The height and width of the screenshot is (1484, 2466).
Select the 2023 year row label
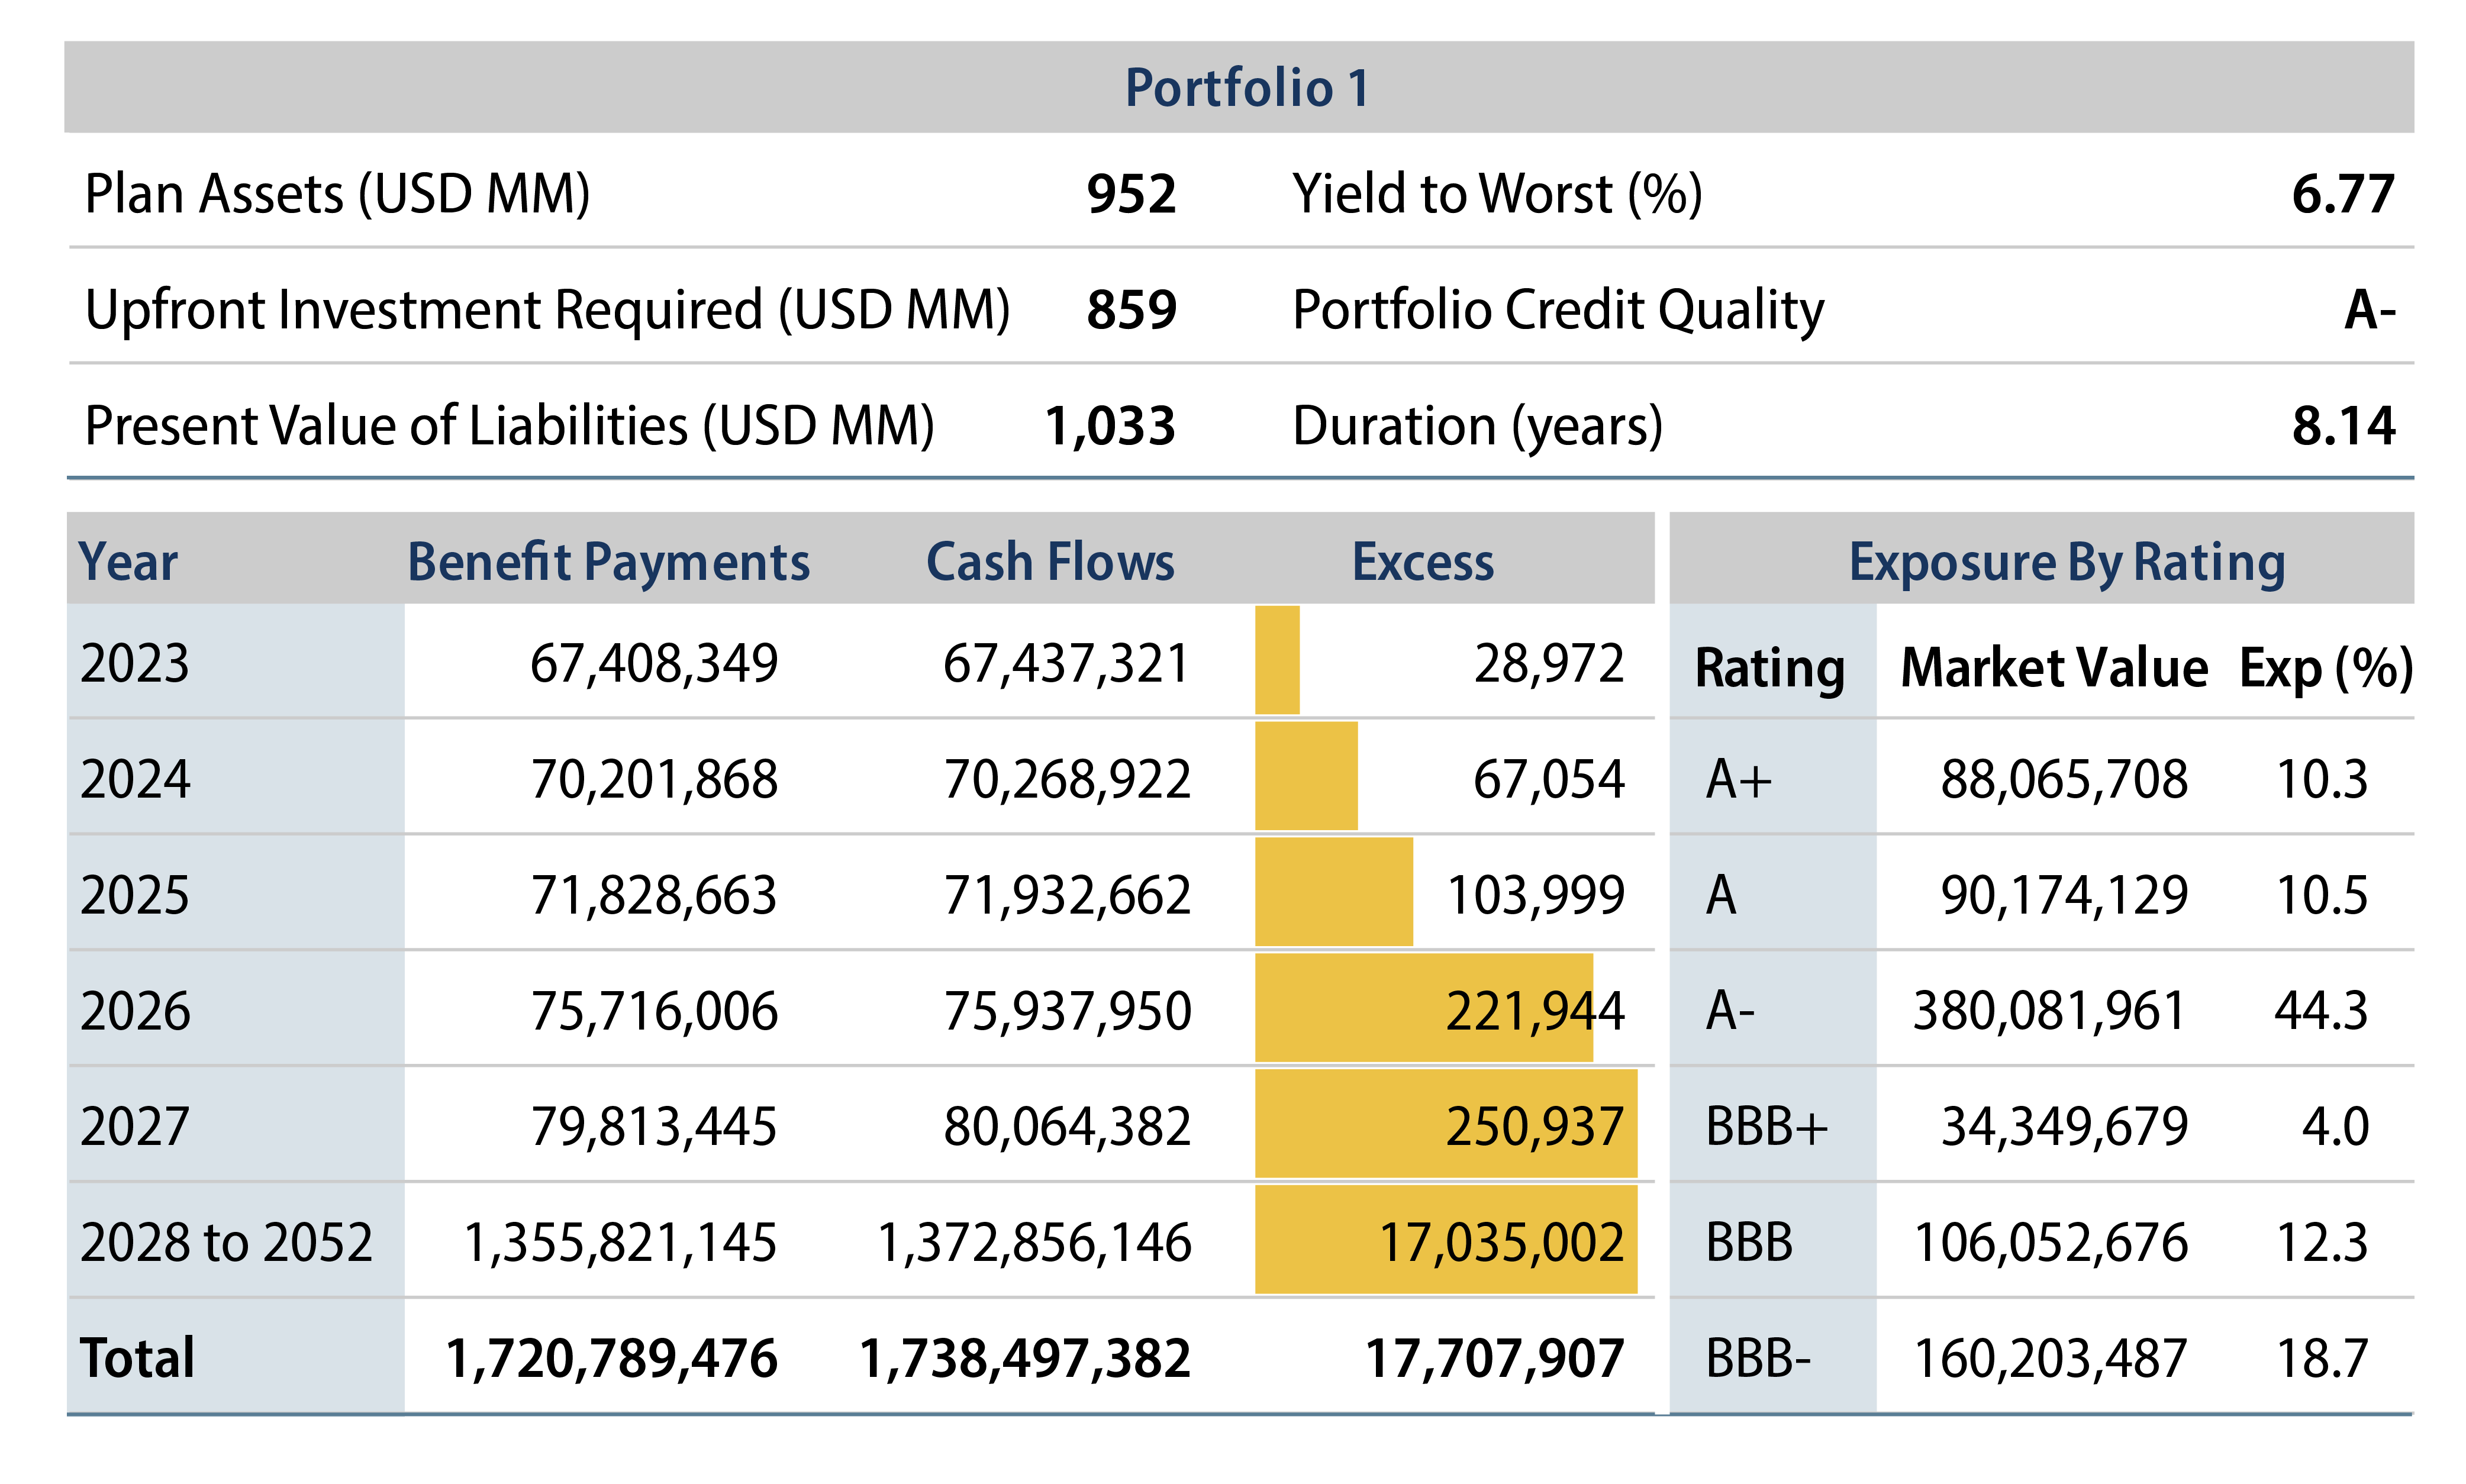point(135,663)
